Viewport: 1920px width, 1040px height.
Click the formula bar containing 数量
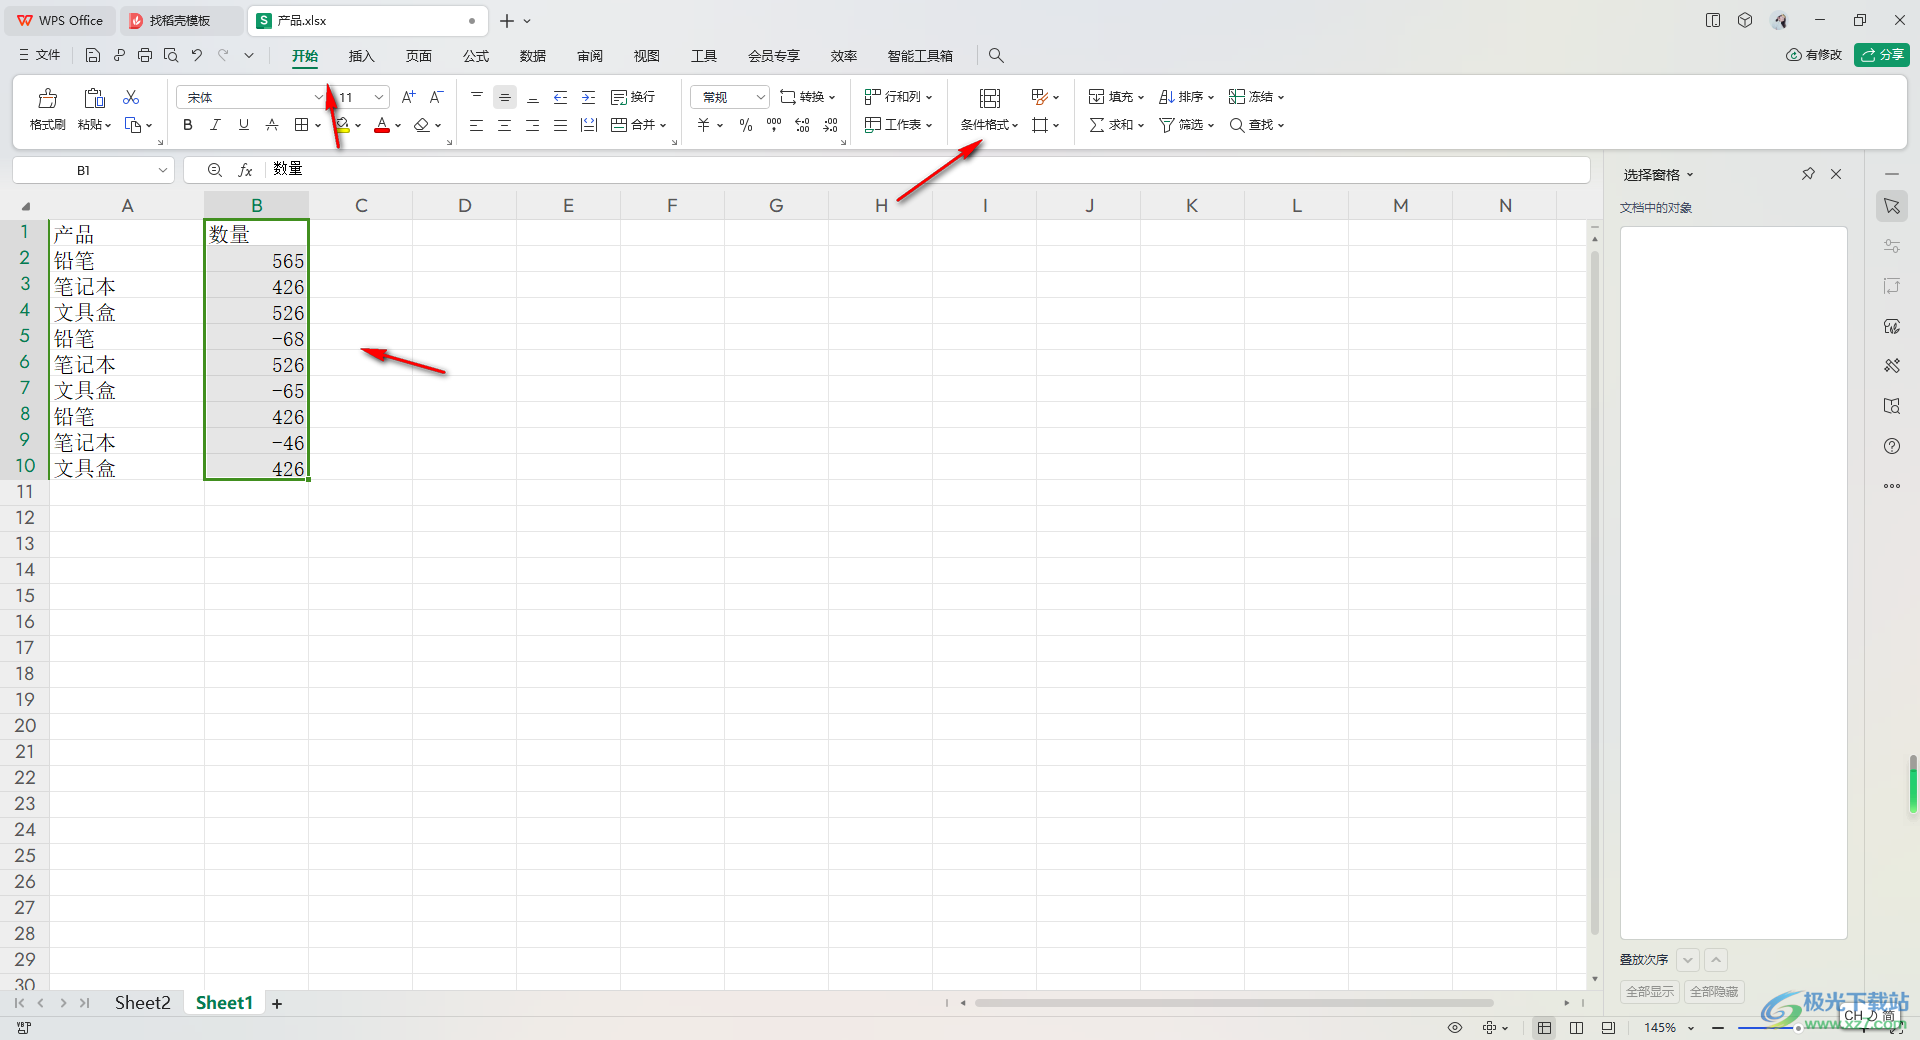tap(926, 170)
